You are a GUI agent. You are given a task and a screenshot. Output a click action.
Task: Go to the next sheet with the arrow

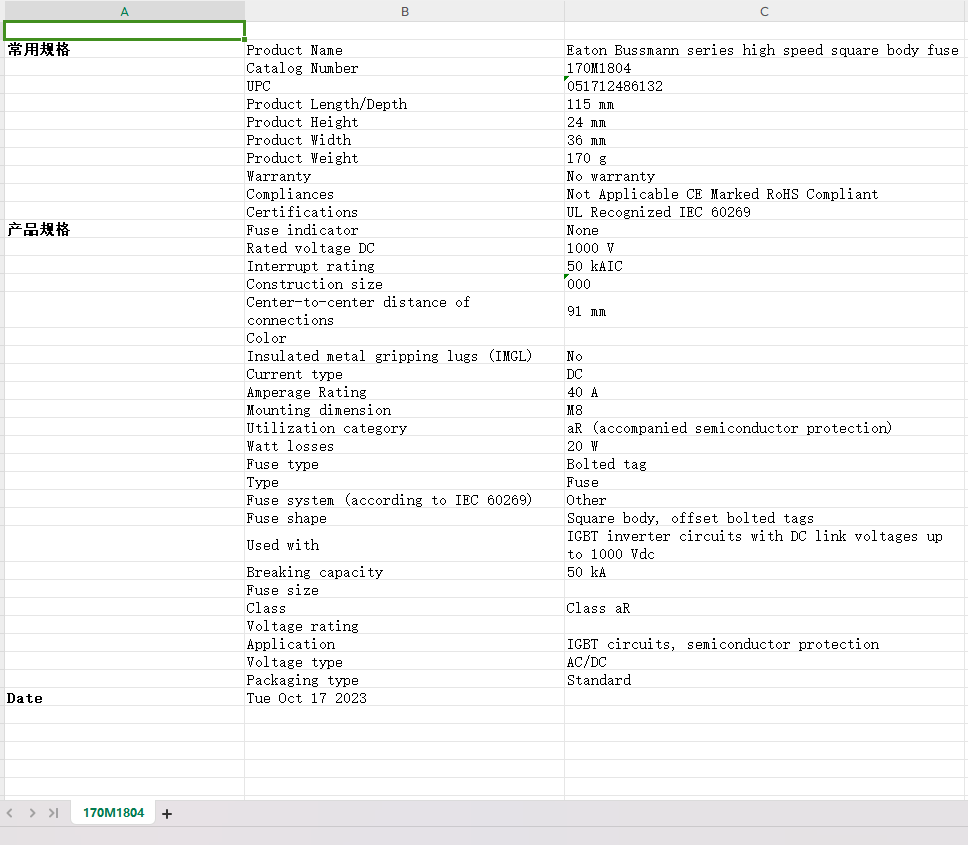pyautogui.click(x=32, y=813)
